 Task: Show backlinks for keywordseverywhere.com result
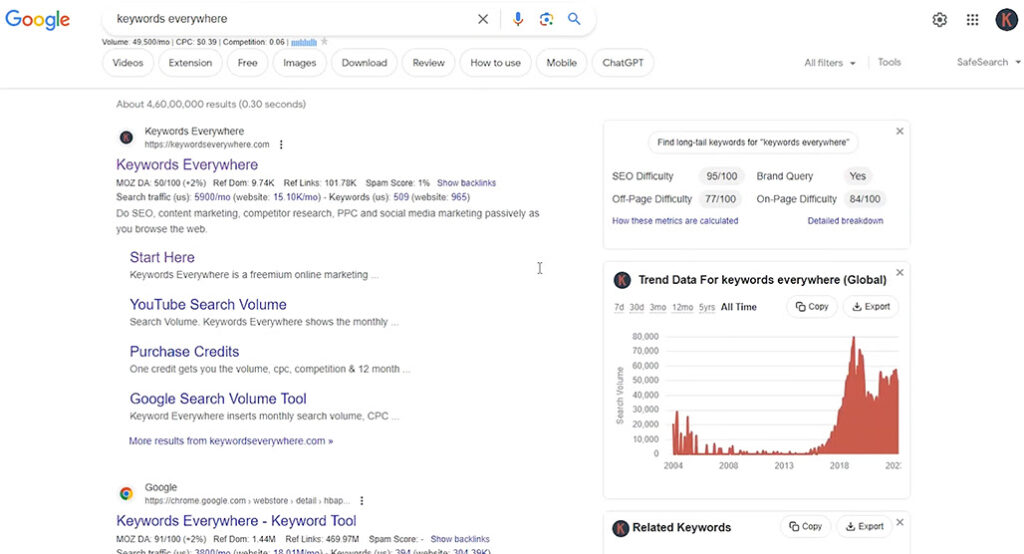coord(466,183)
